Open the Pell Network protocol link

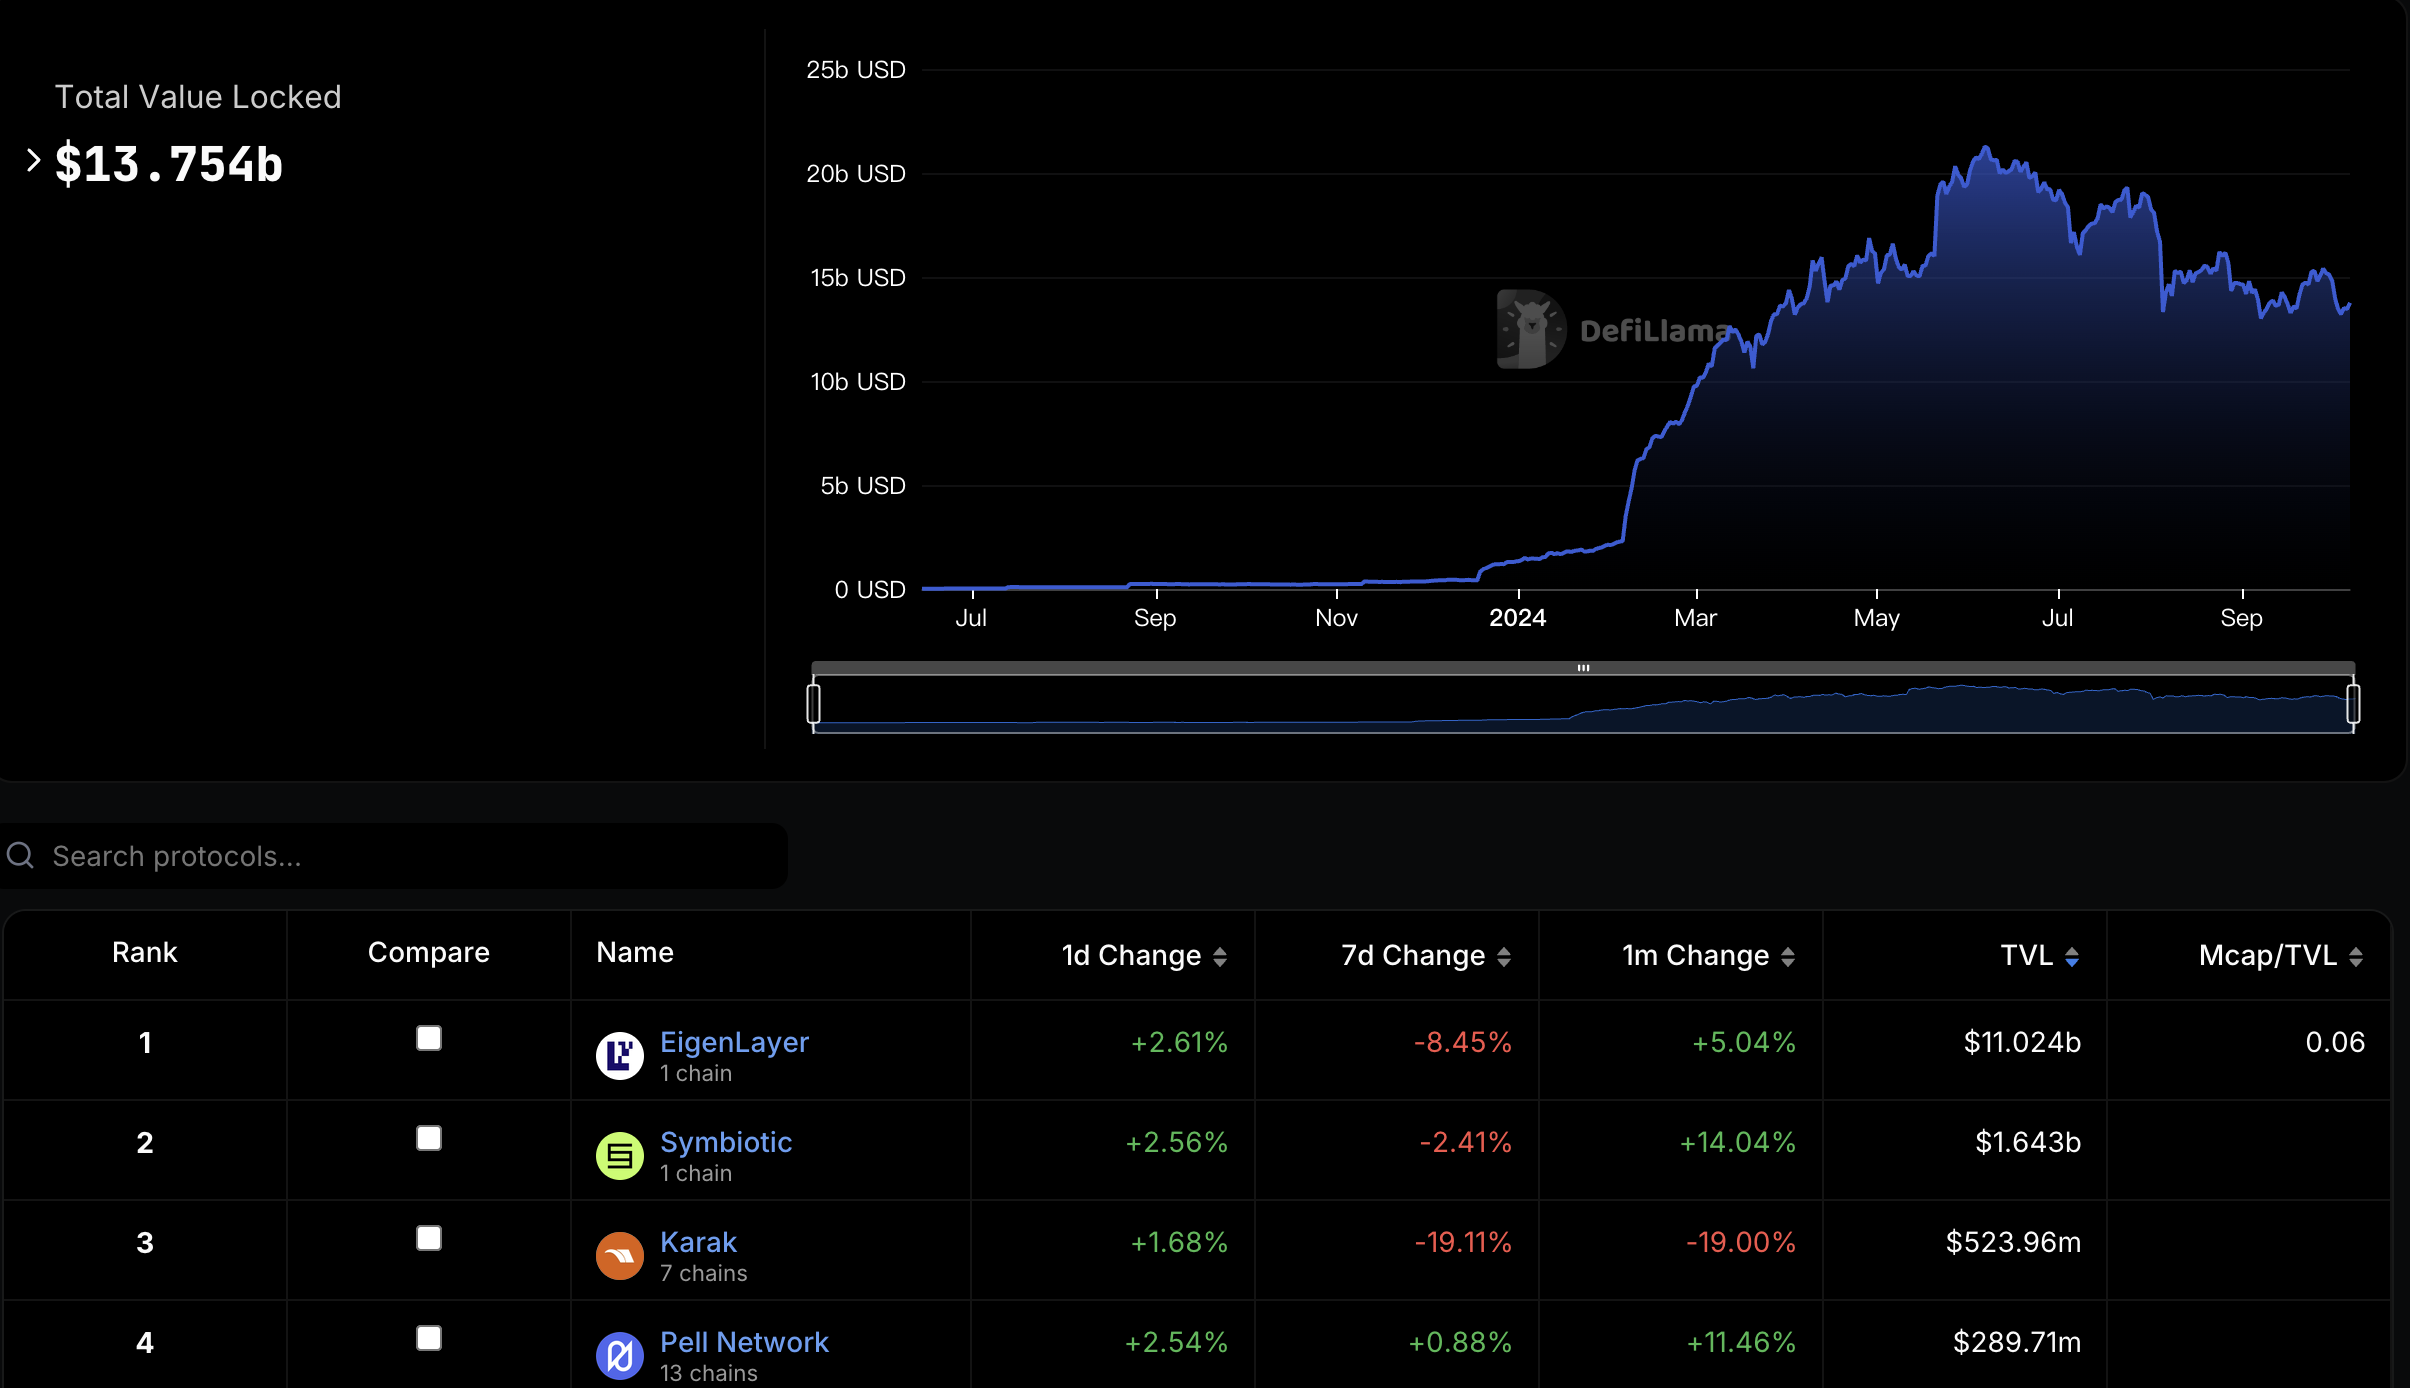click(x=744, y=1342)
